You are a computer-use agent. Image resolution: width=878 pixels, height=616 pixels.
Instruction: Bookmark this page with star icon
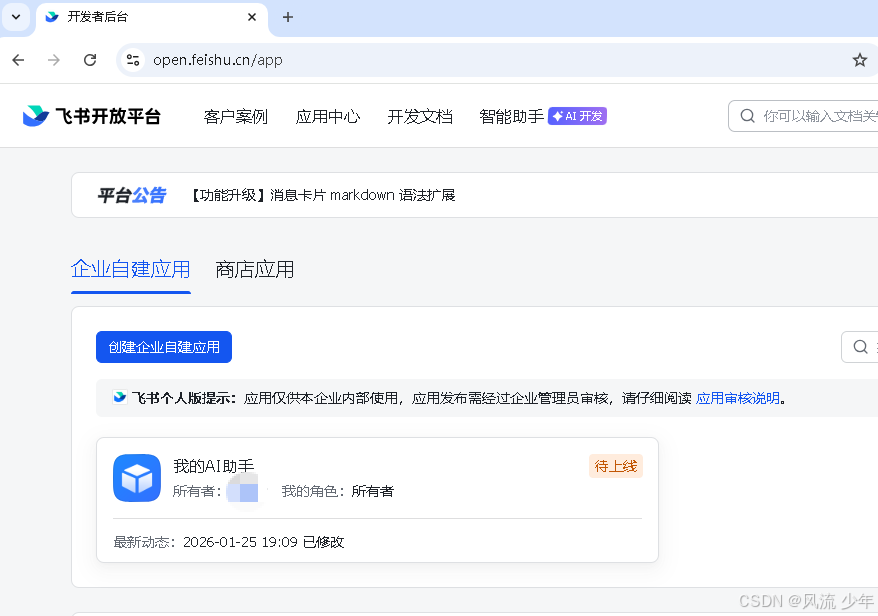click(x=859, y=60)
